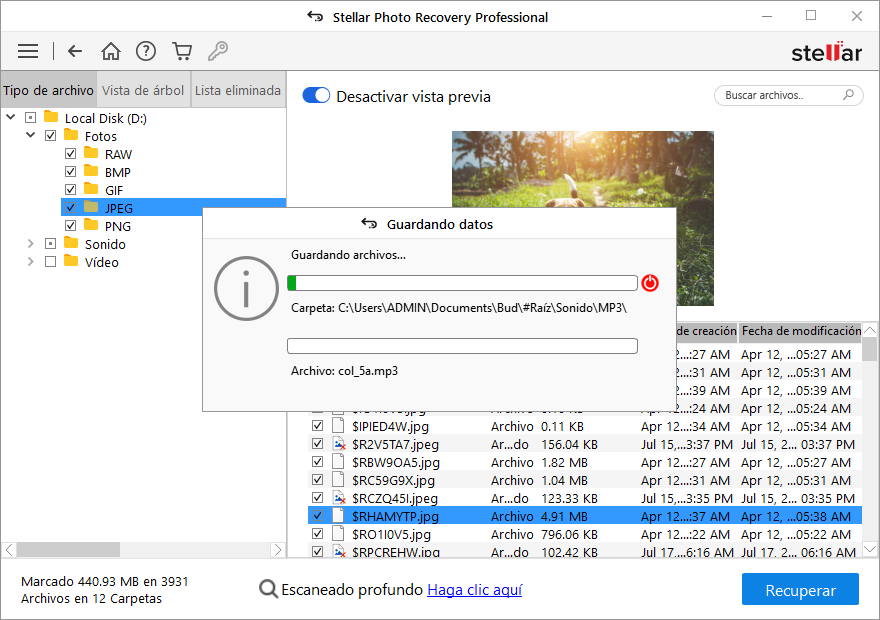This screenshot has height=620, width=880.
Task: Go to the home icon
Action: point(111,51)
